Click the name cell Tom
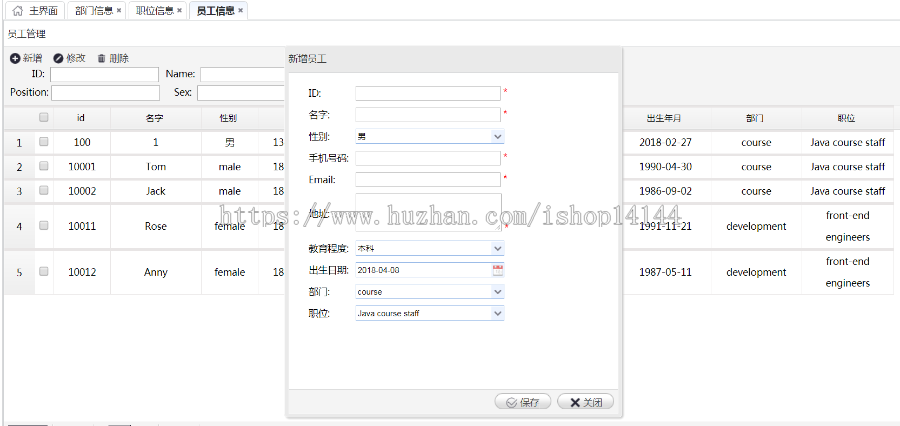Screen dimensions: 900x426 (156, 167)
